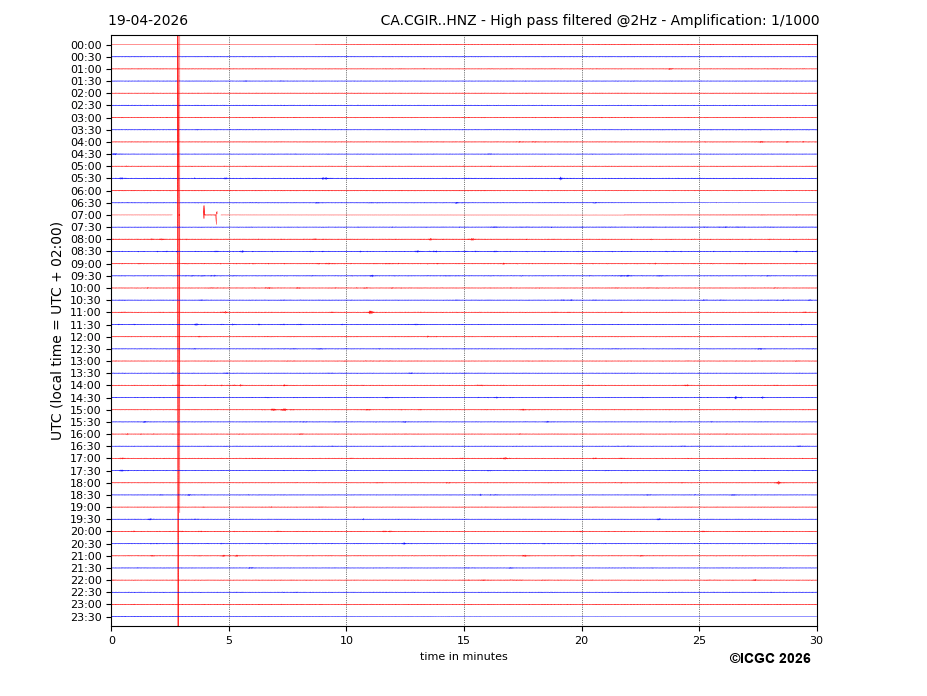Screen dimensions: 927x696
Task: Click the blue blip on the 14:30 trace
Action: (736, 397)
